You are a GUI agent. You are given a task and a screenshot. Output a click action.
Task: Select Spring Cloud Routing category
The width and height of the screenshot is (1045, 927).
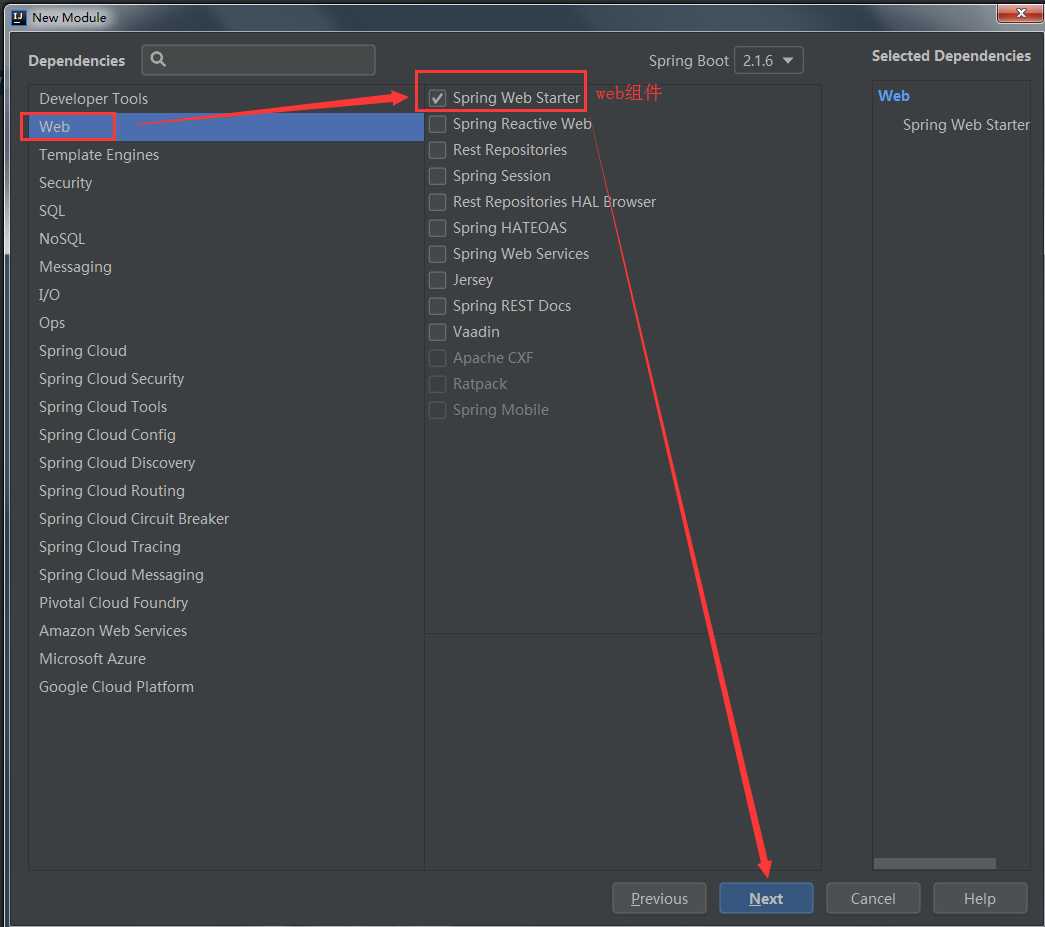(226, 490)
